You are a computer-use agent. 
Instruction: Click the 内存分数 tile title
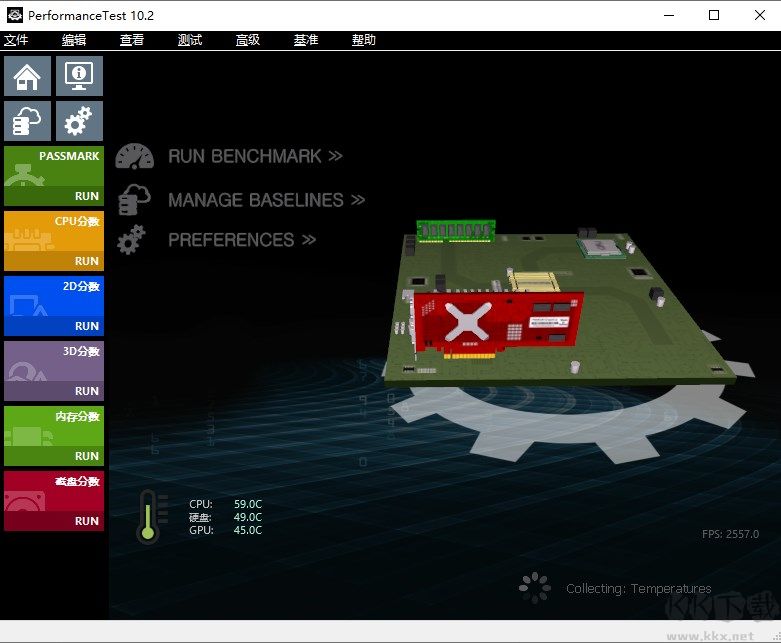point(78,416)
